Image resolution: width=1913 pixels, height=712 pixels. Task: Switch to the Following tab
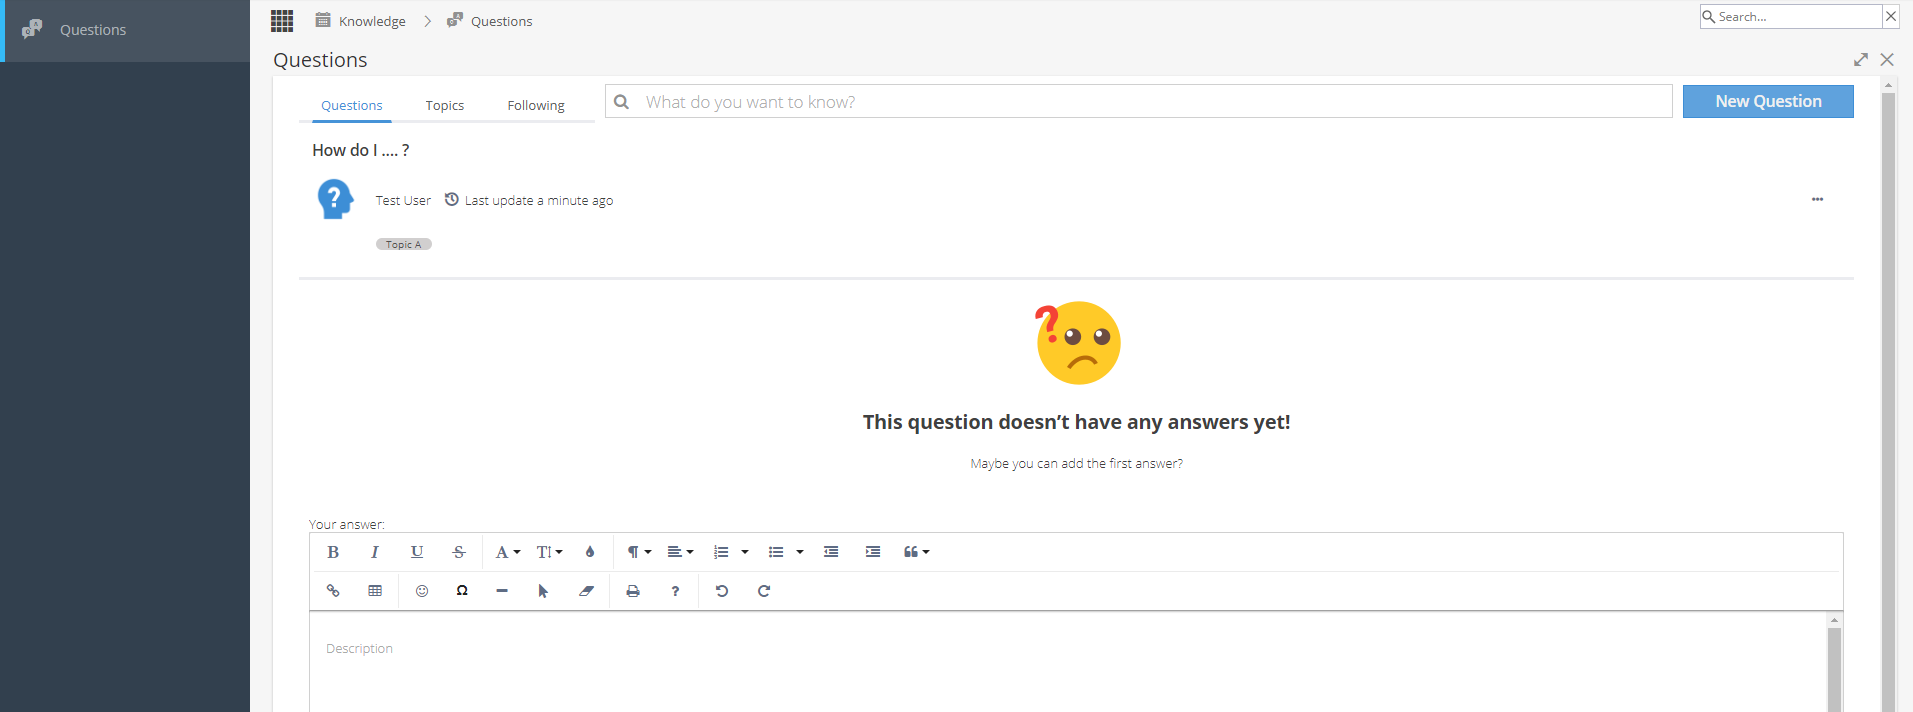(536, 105)
